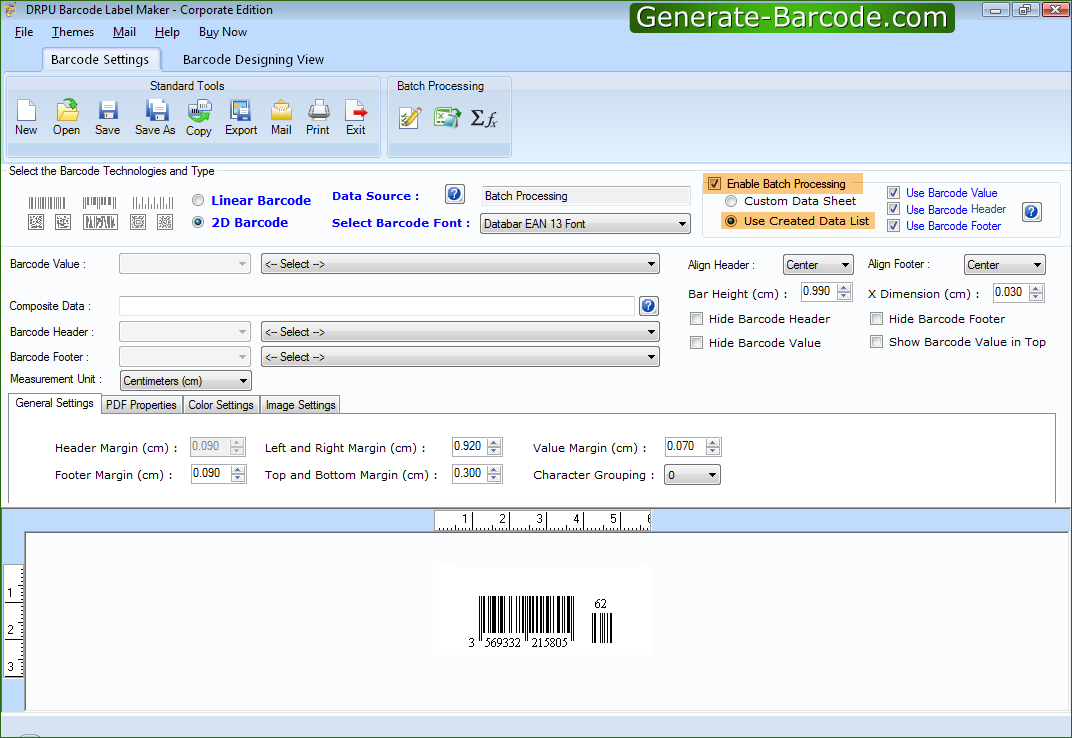Image resolution: width=1072 pixels, height=738 pixels.
Task: Disable the Enable Batch Processing checkbox
Action: (714, 184)
